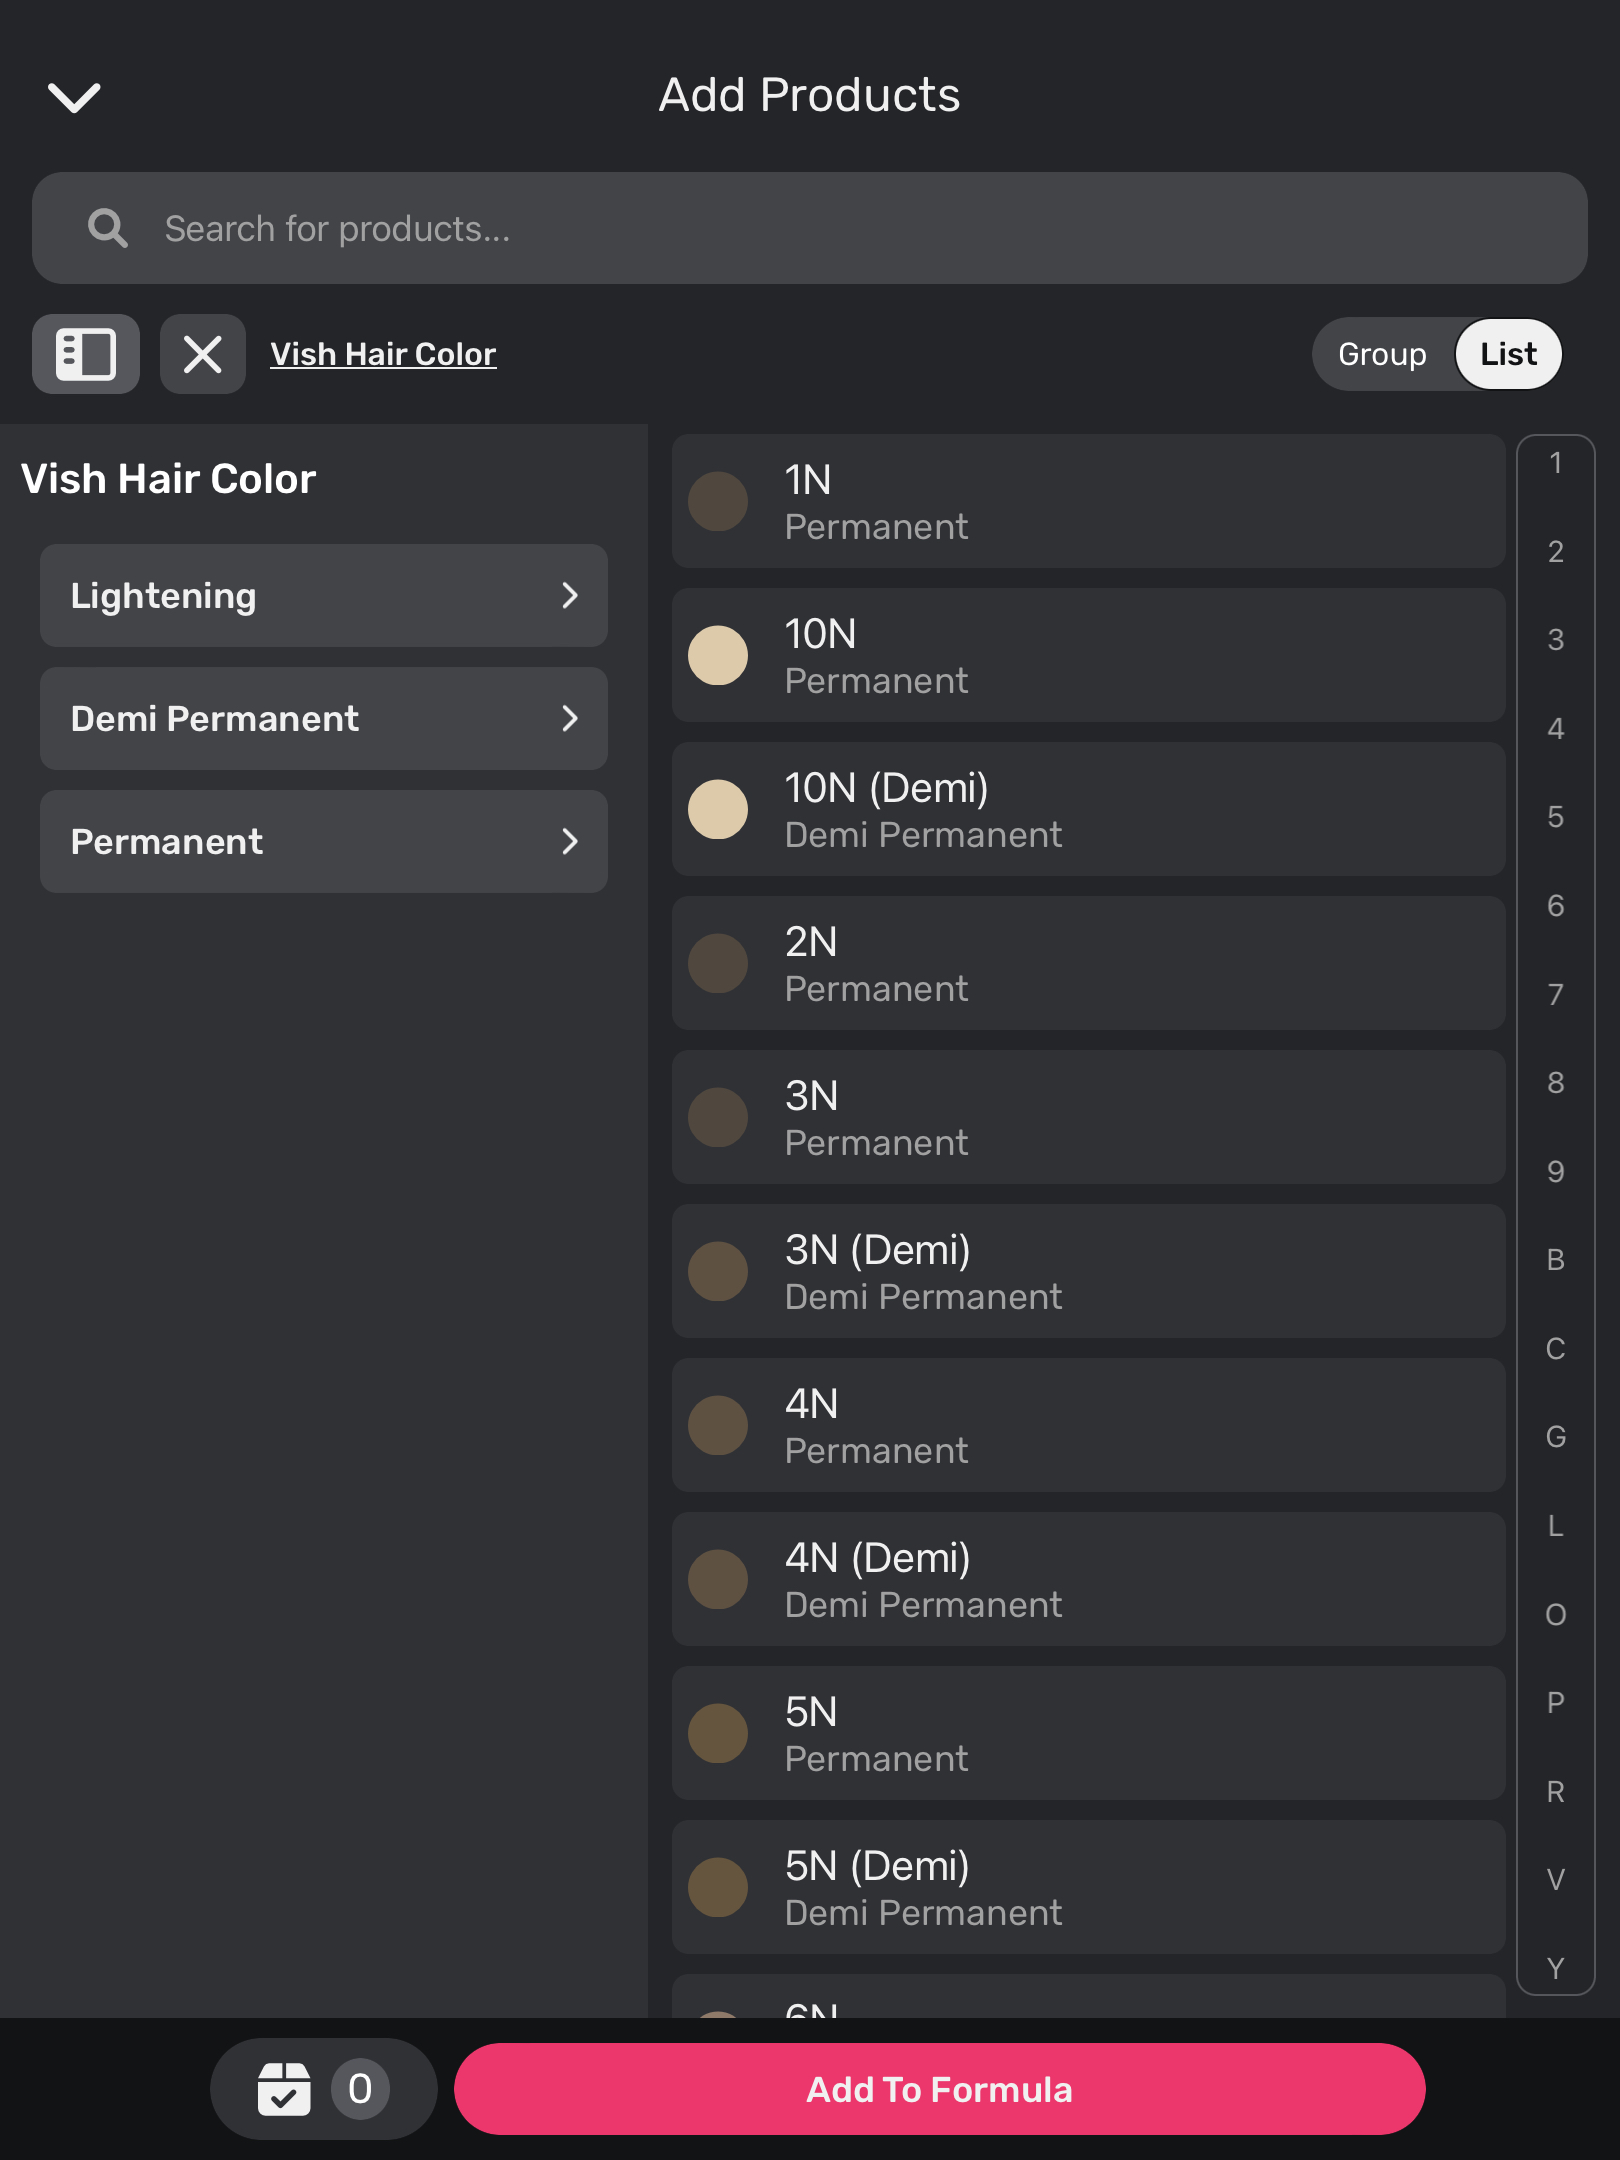Click the 10N Permanent color swatch
Viewport: 1620px width, 2160px height.
[718, 656]
